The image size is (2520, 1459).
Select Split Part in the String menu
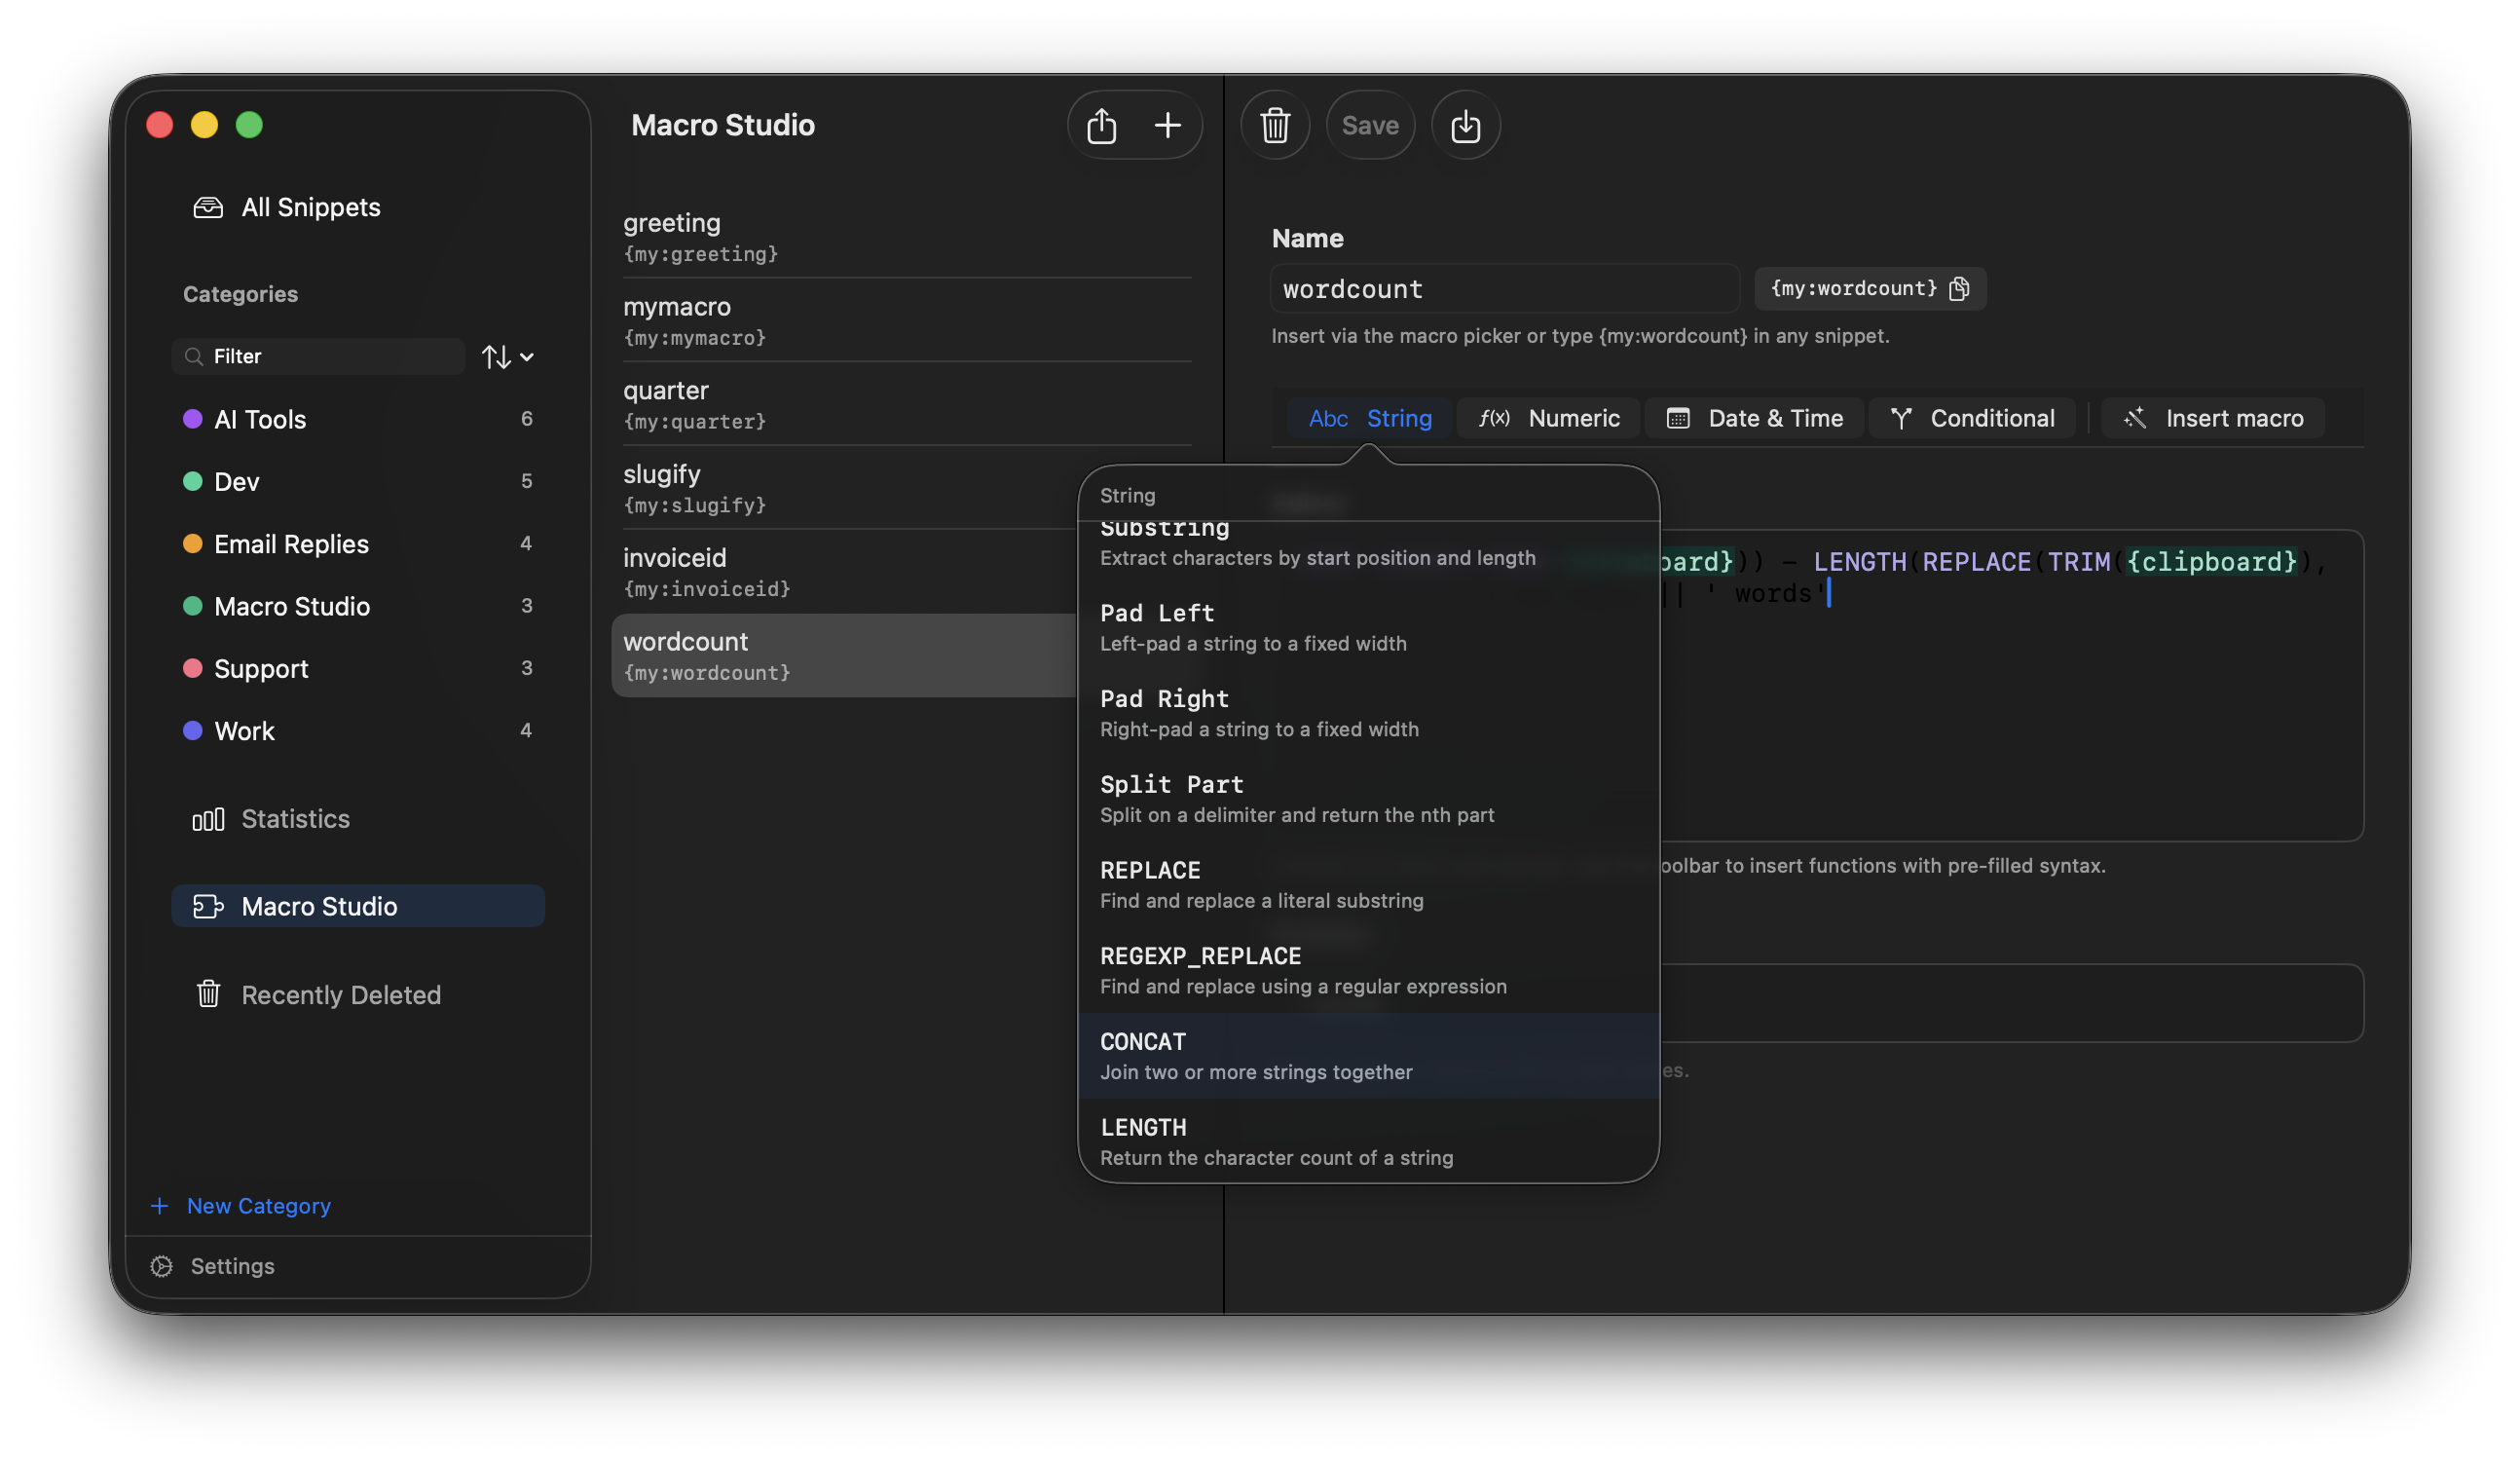[x=1368, y=799]
